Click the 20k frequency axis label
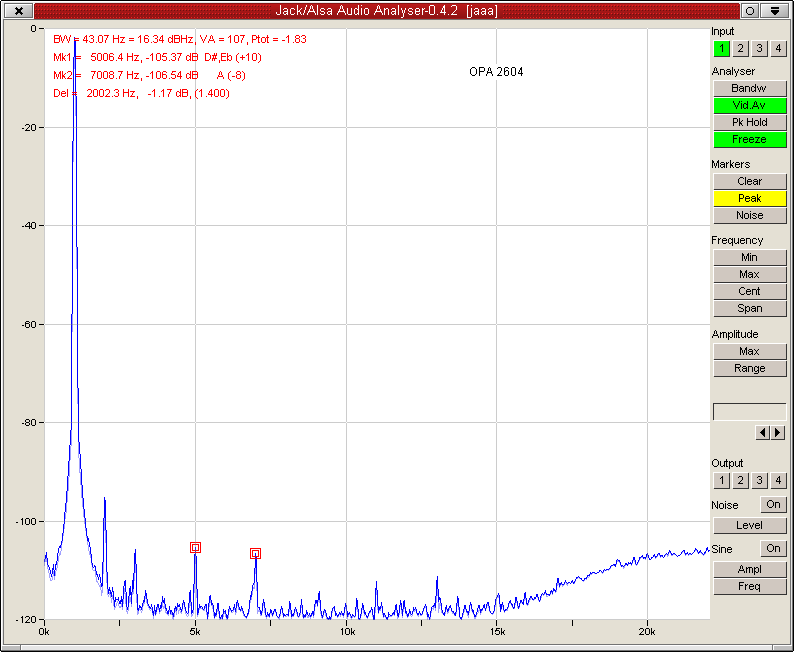This screenshot has width=794, height=652. pos(647,632)
